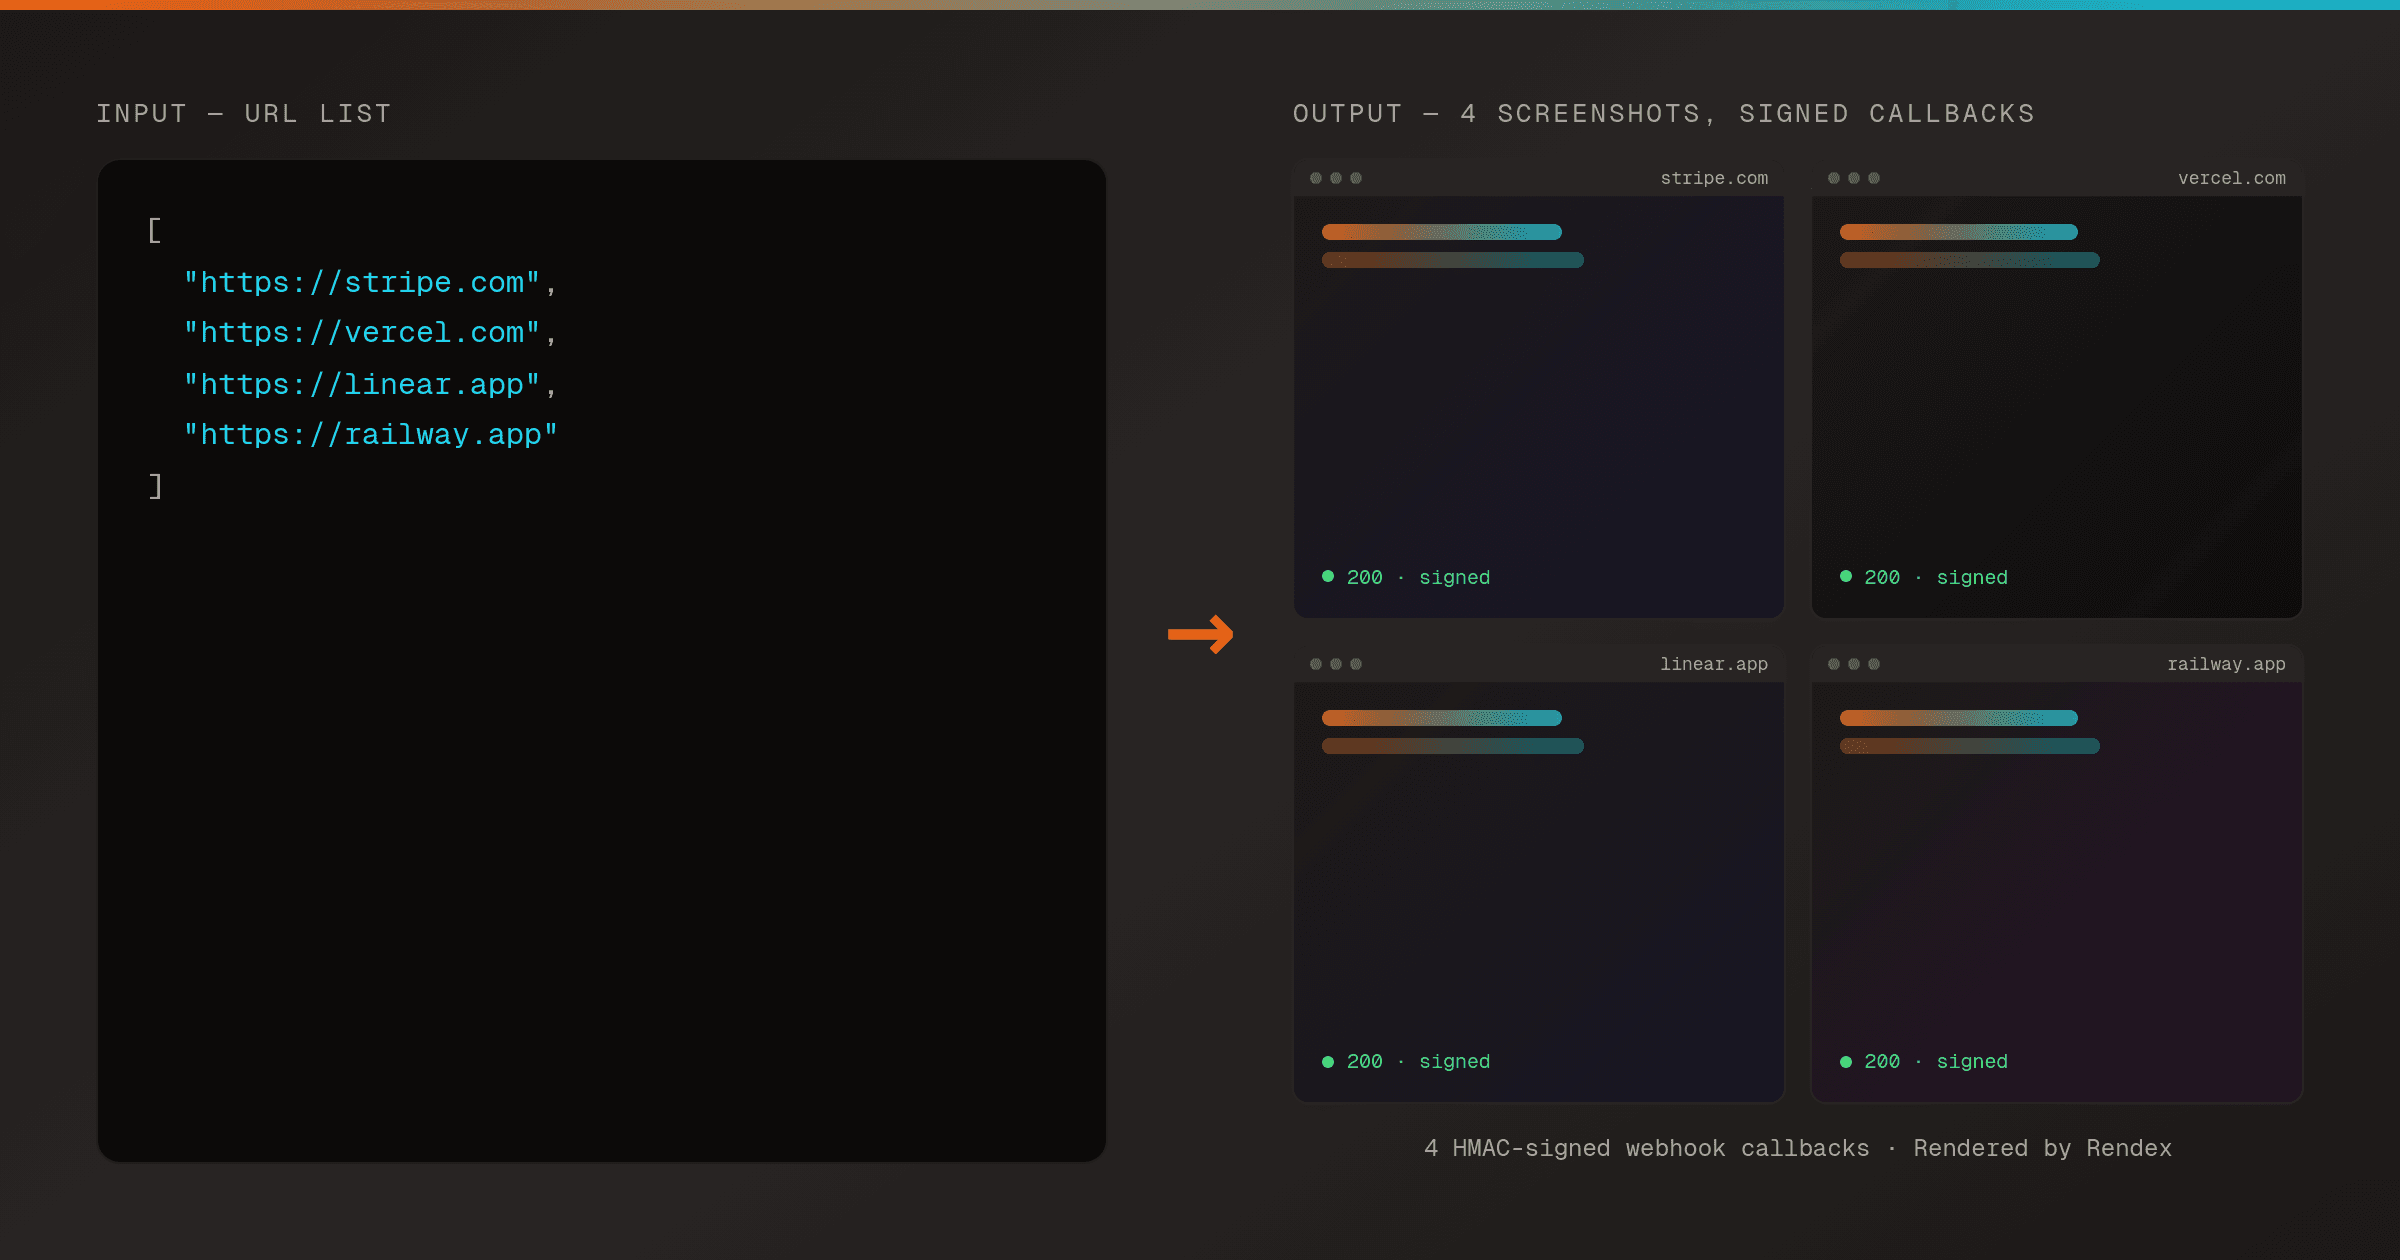This screenshot has height=1260, width=2400.
Task: Click "200 · signed" status in the stripe.com card
Action: (x=1418, y=577)
